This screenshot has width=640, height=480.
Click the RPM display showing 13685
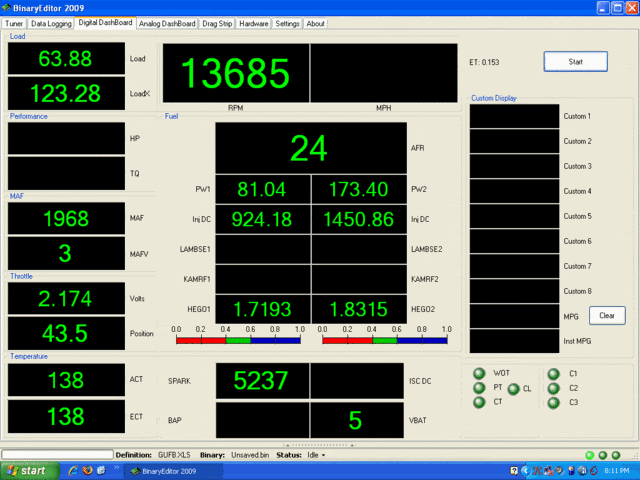coord(236,73)
